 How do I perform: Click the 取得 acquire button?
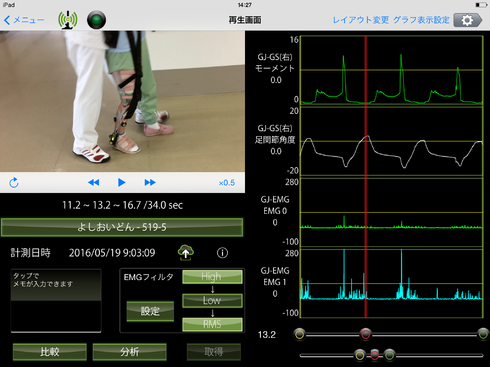[x=214, y=352]
